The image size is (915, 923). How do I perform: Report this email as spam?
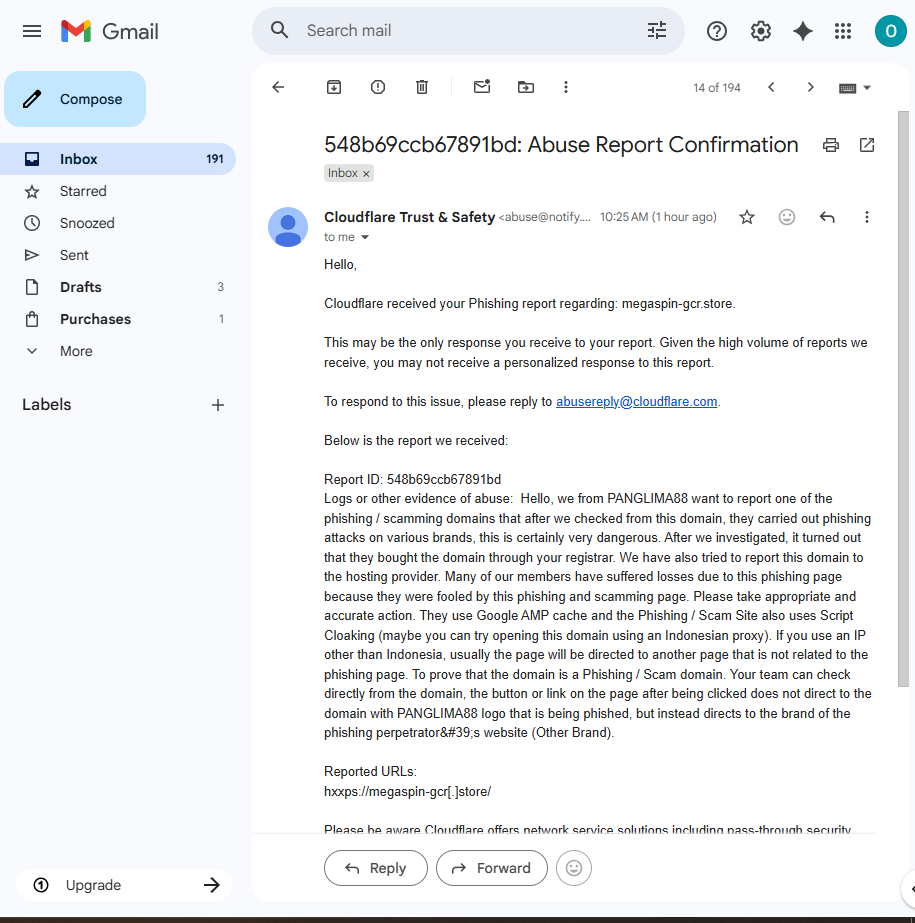click(x=378, y=88)
